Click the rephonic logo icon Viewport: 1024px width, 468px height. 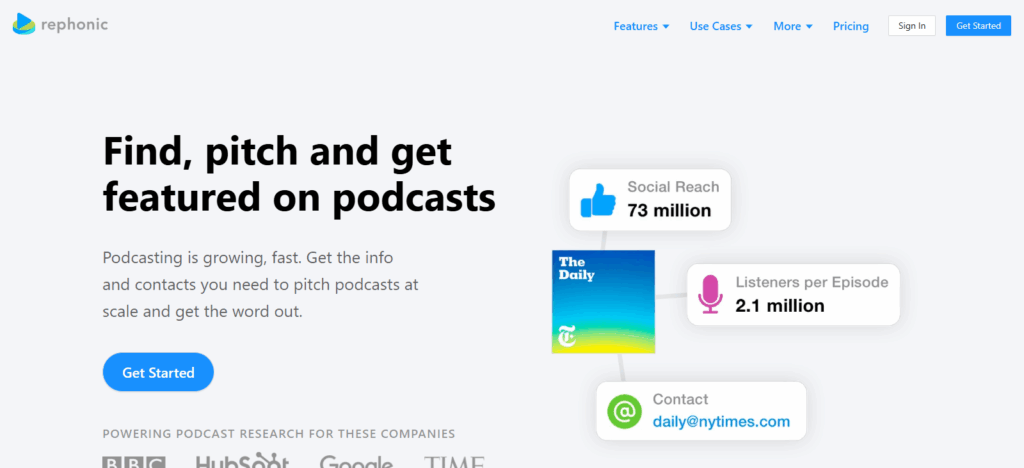pyautogui.click(x=24, y=24)
